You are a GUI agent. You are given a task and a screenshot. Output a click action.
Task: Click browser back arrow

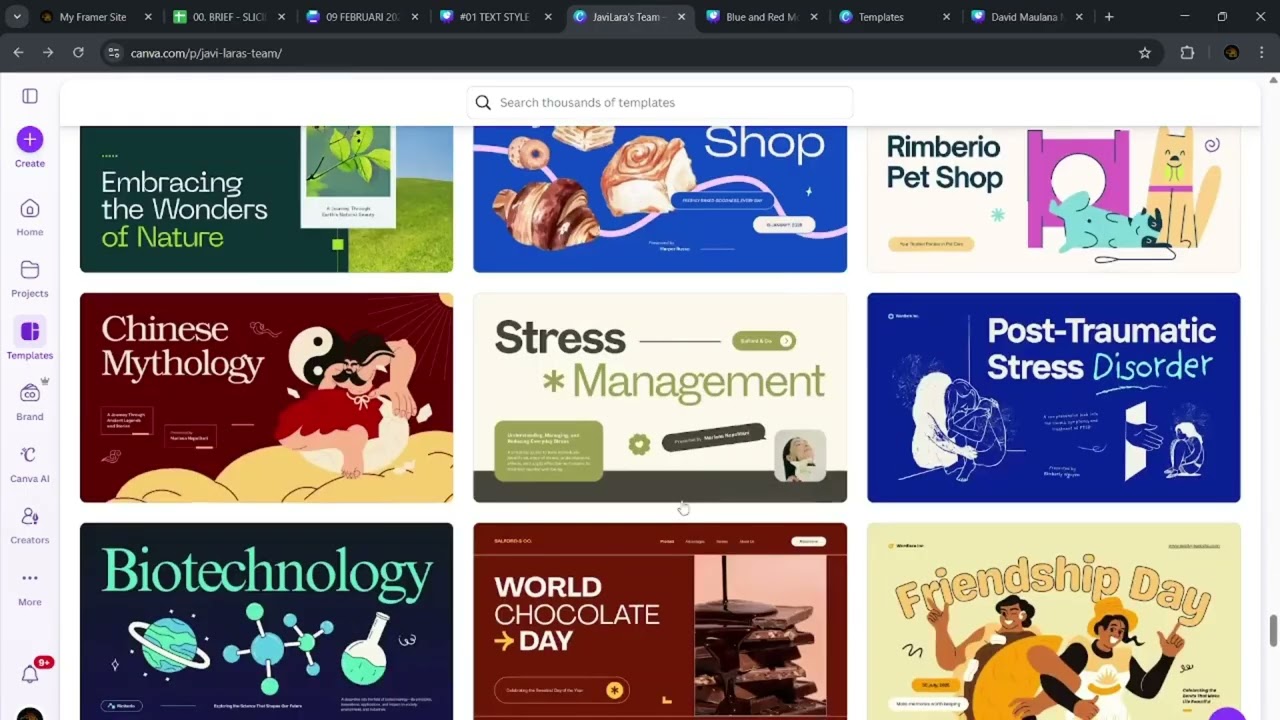[18, 53]
